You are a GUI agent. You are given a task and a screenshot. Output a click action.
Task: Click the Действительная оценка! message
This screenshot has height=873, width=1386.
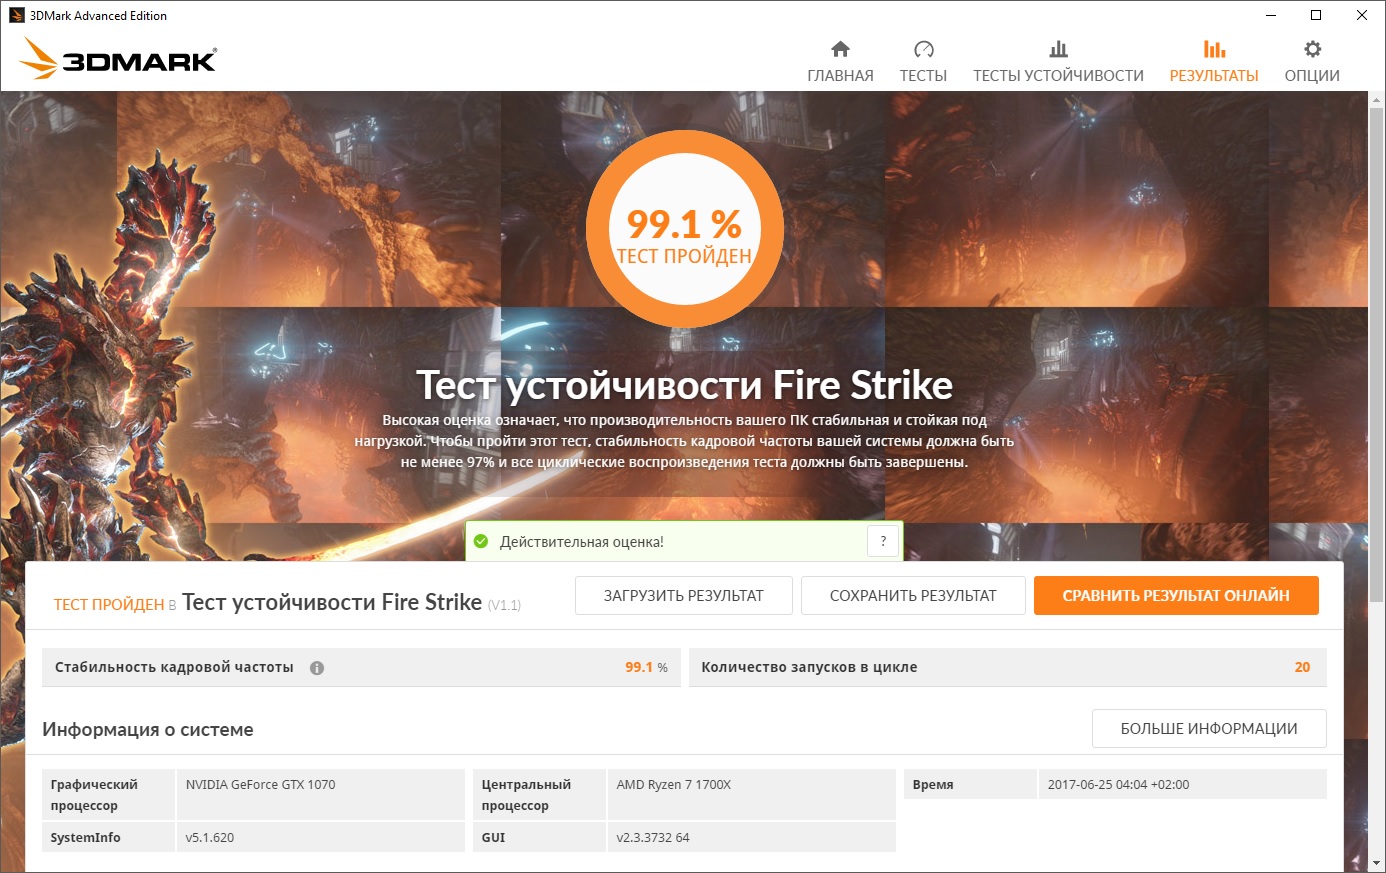582,542
